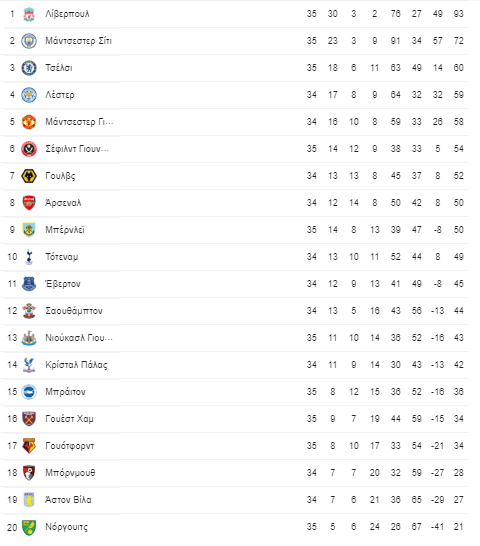Open the Μπέρνλεϊ team page
Screen dimensions: 480x546
65,230
